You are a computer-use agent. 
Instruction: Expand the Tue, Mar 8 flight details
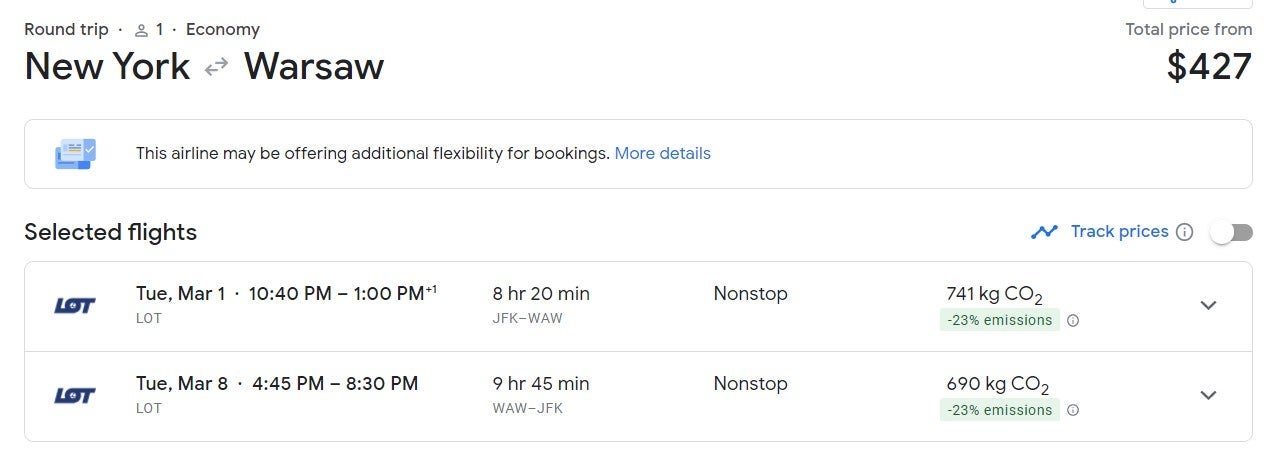(x=1208, y=395)
